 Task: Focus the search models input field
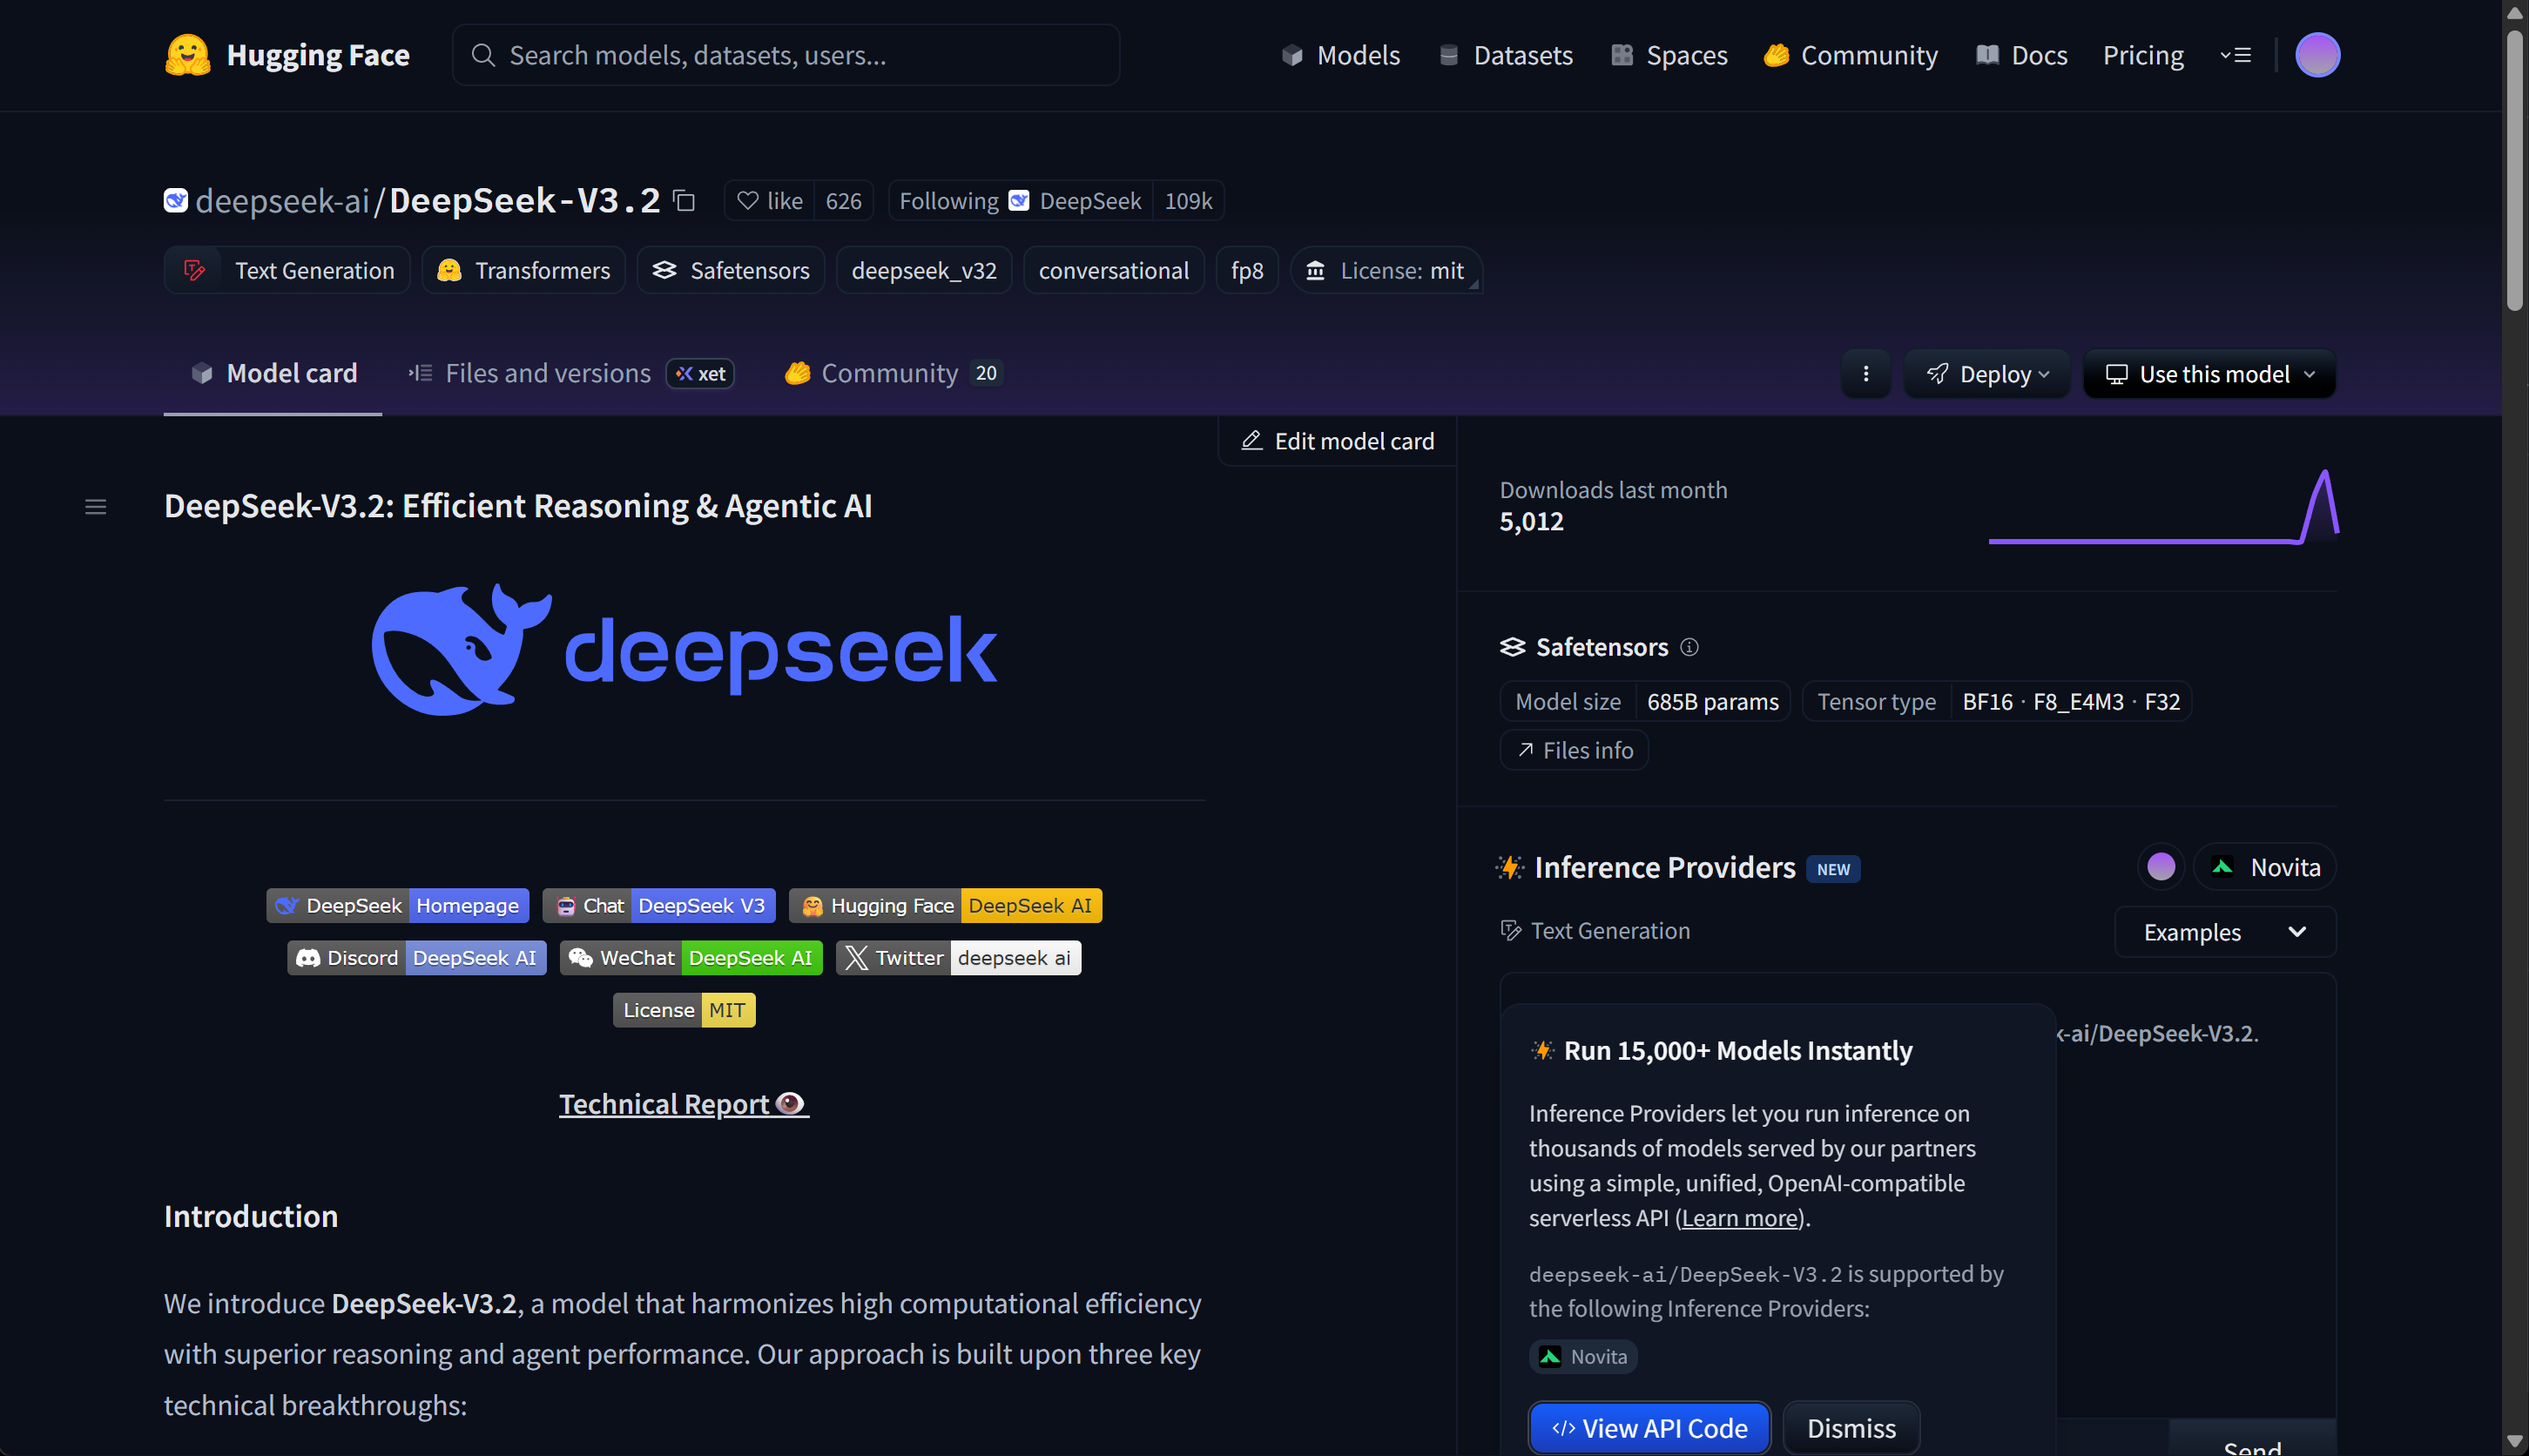tap(785, 55)
